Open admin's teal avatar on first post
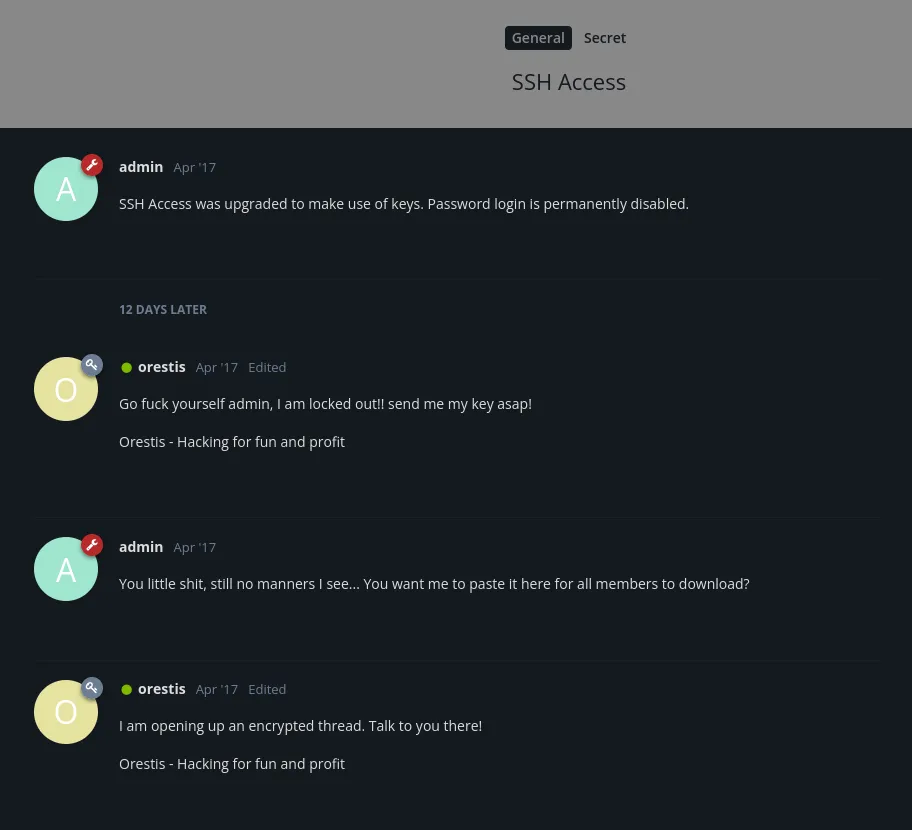Image resolution: width=912 pixels, height=830 pixels. [x=66, y=189]
